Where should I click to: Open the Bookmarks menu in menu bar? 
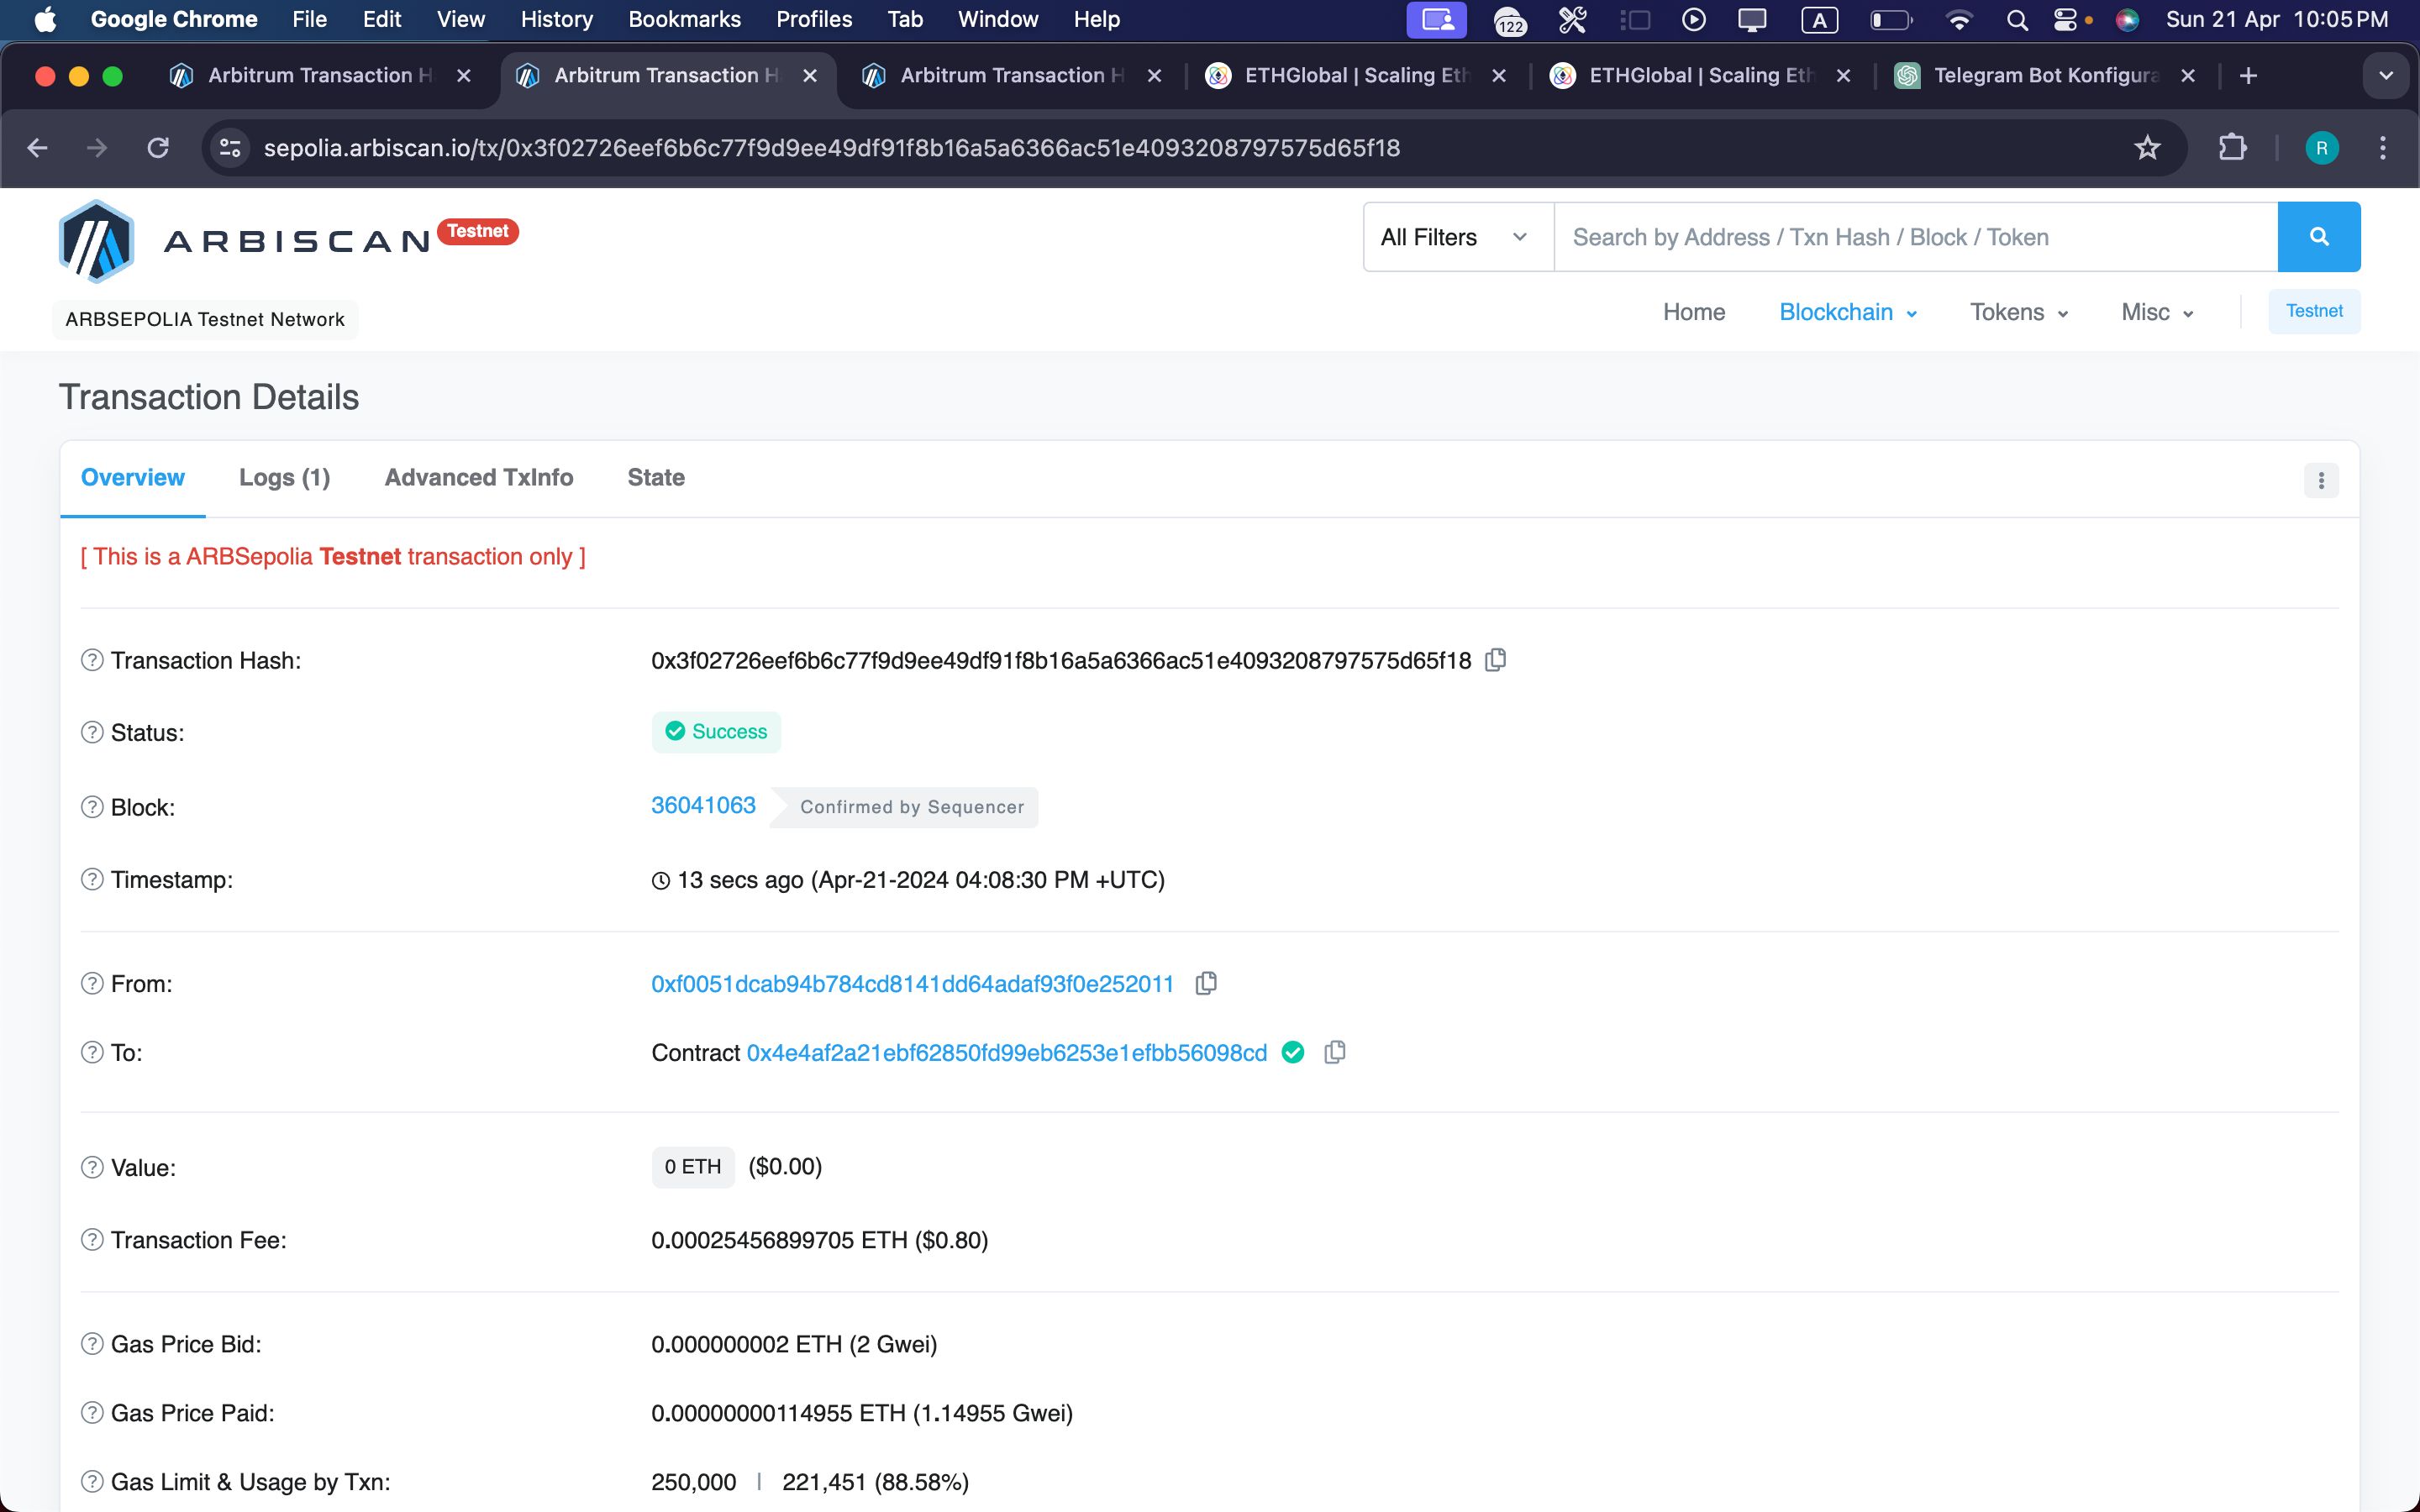(x=684, y=19)
